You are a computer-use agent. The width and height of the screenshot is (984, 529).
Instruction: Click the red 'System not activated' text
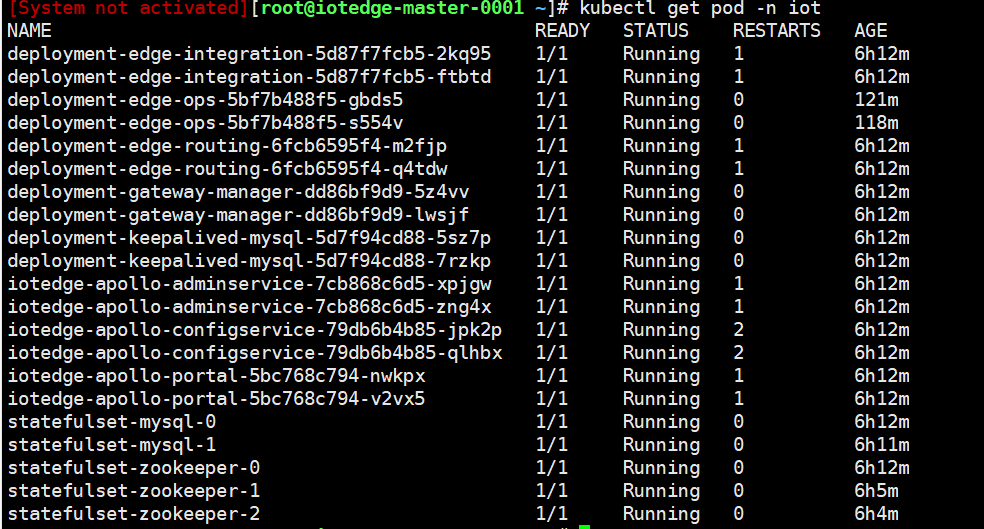tap(129, 8)
